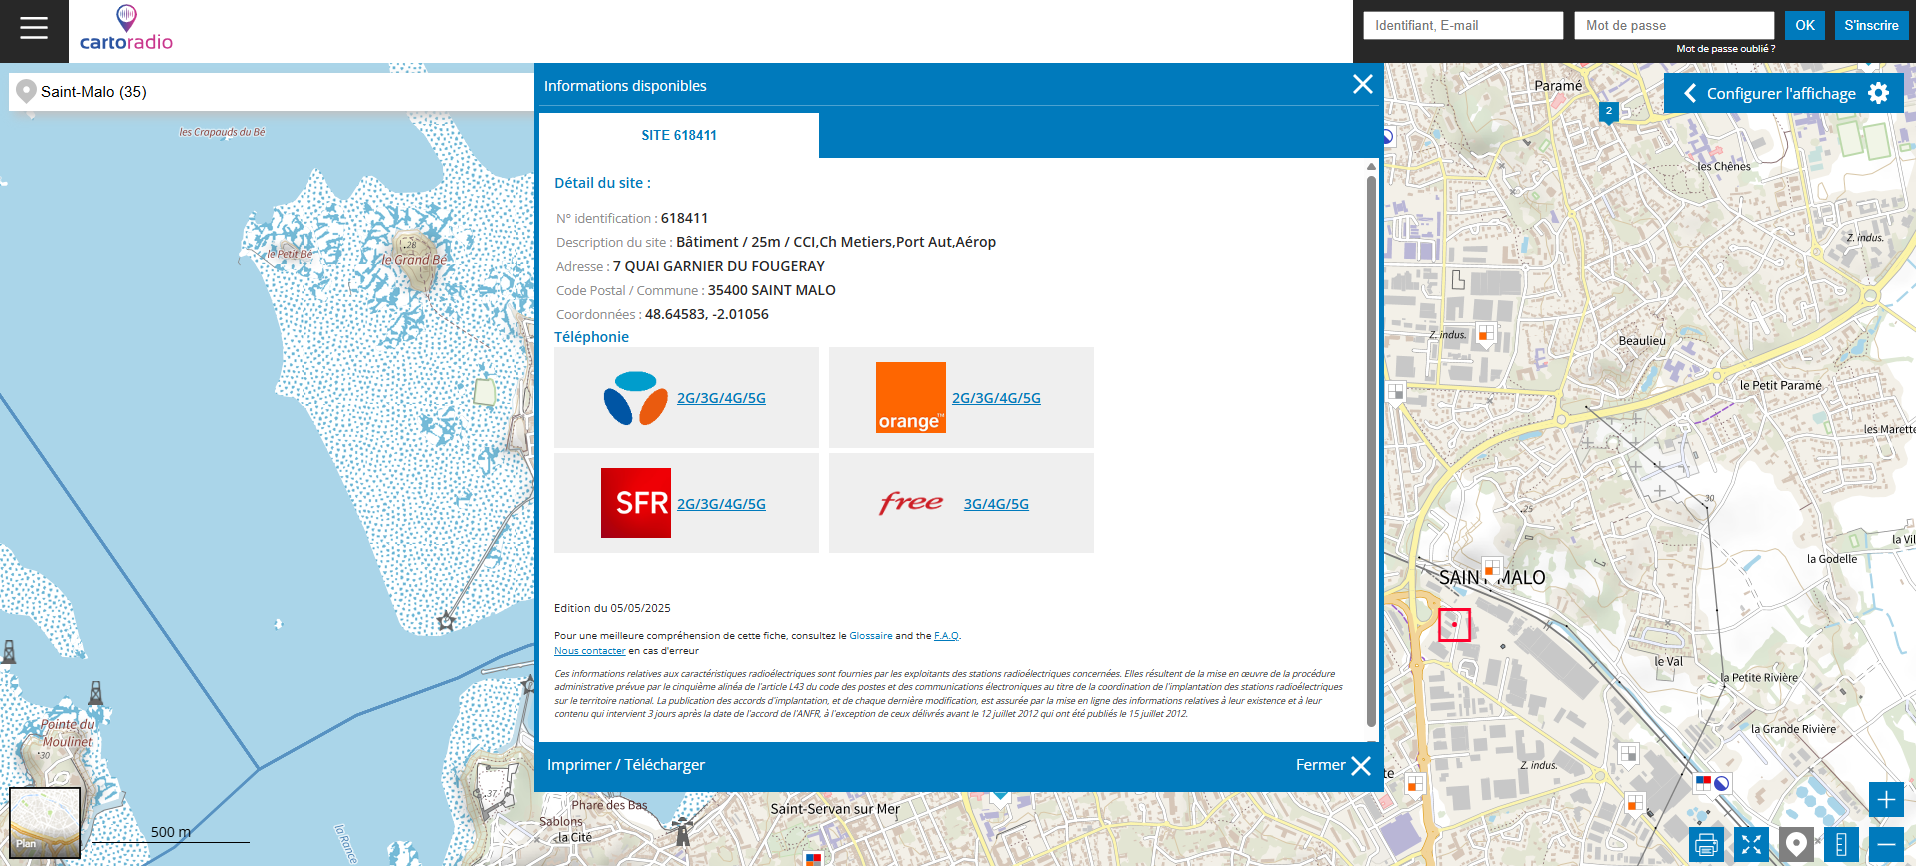
Task: Open Bouygues 2G/3G/4G/5G details link
Action: (x=721, y=398)
